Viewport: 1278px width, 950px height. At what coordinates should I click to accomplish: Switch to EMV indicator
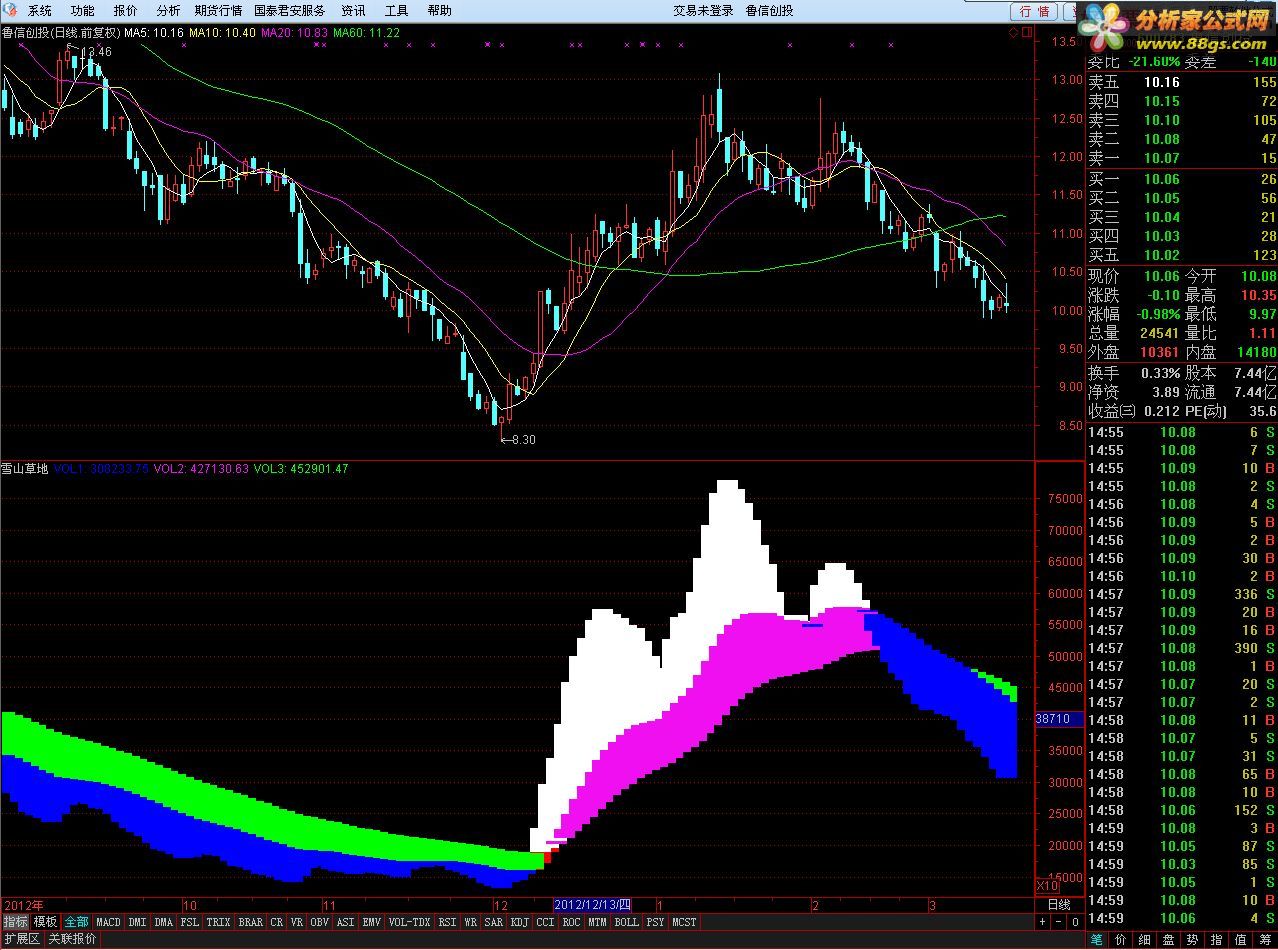[x=372, y=922]
